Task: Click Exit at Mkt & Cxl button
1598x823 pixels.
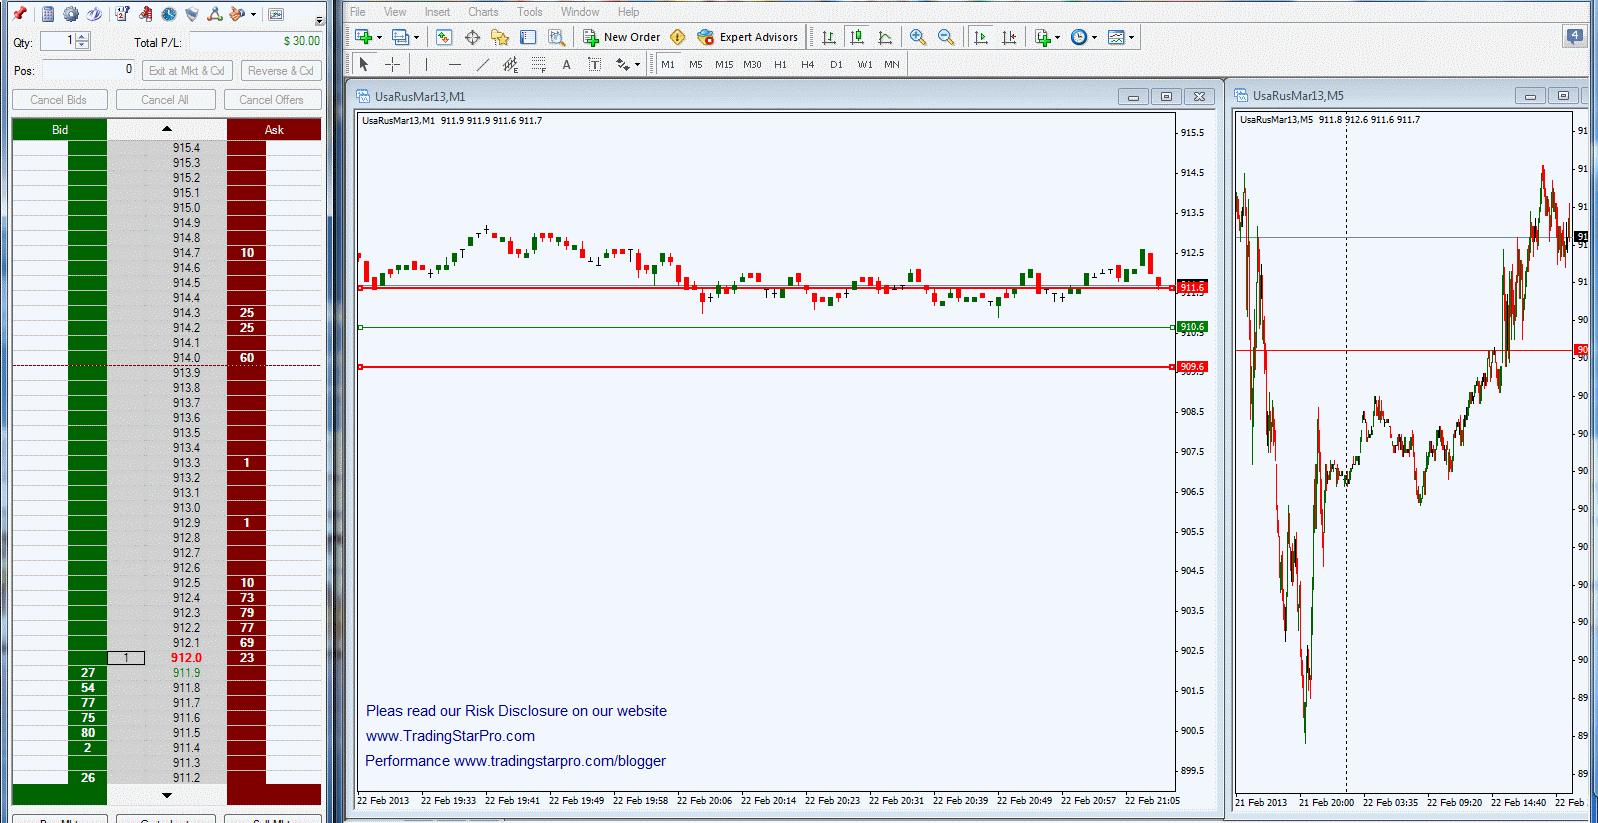Action: pyautogui.click(x=187, y=71)
